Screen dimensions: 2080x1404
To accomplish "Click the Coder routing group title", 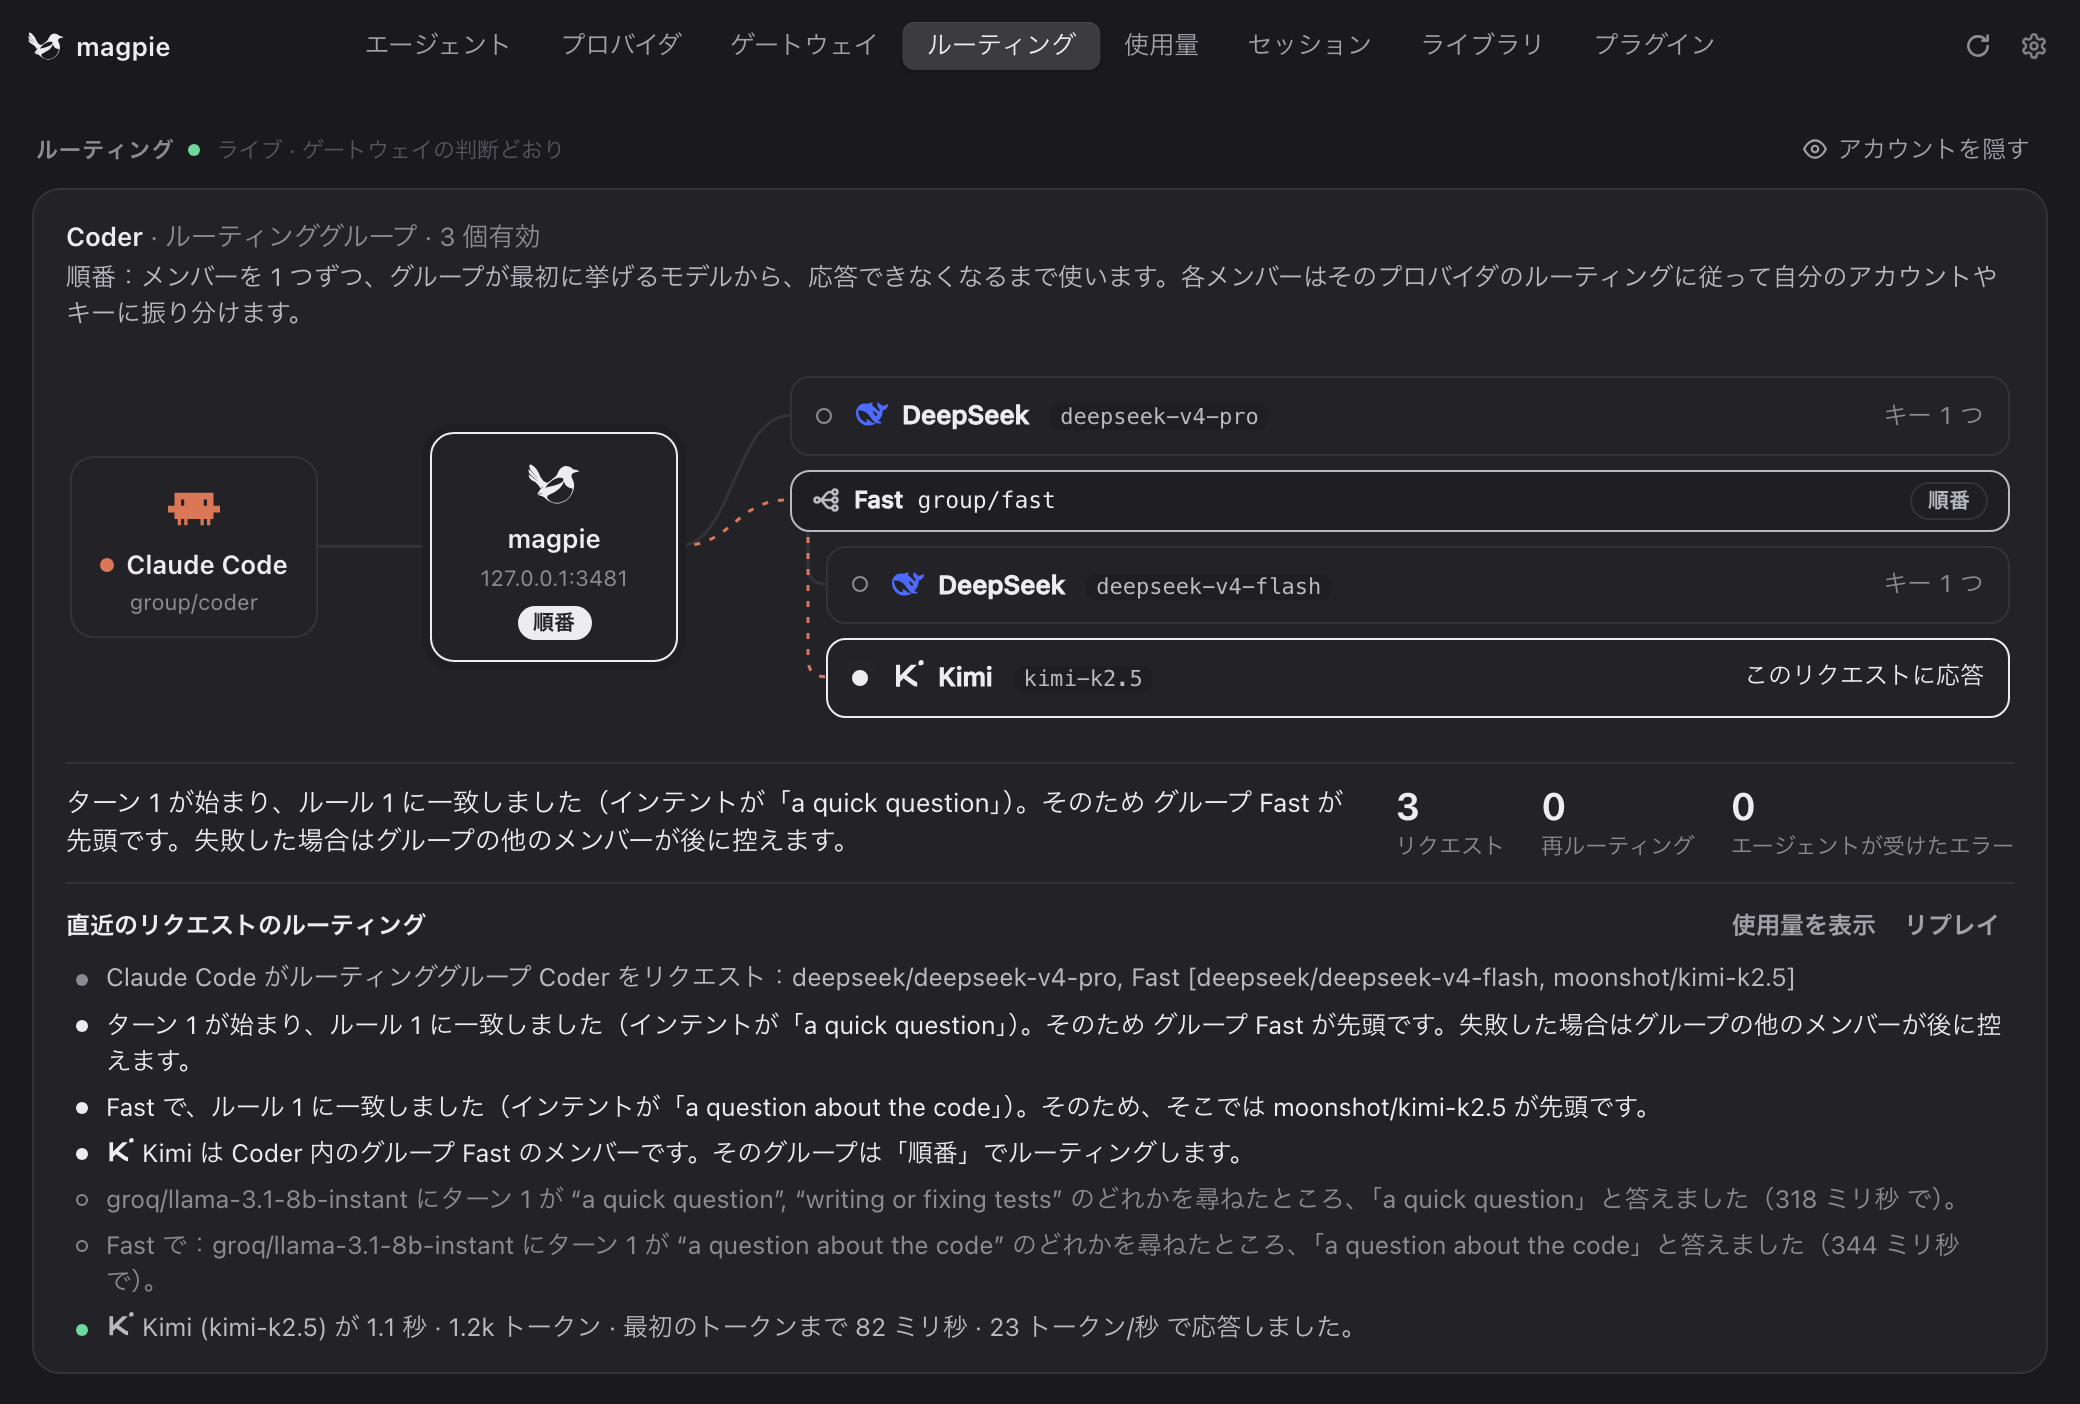I will pyautogui.click(x=104, y=237).
